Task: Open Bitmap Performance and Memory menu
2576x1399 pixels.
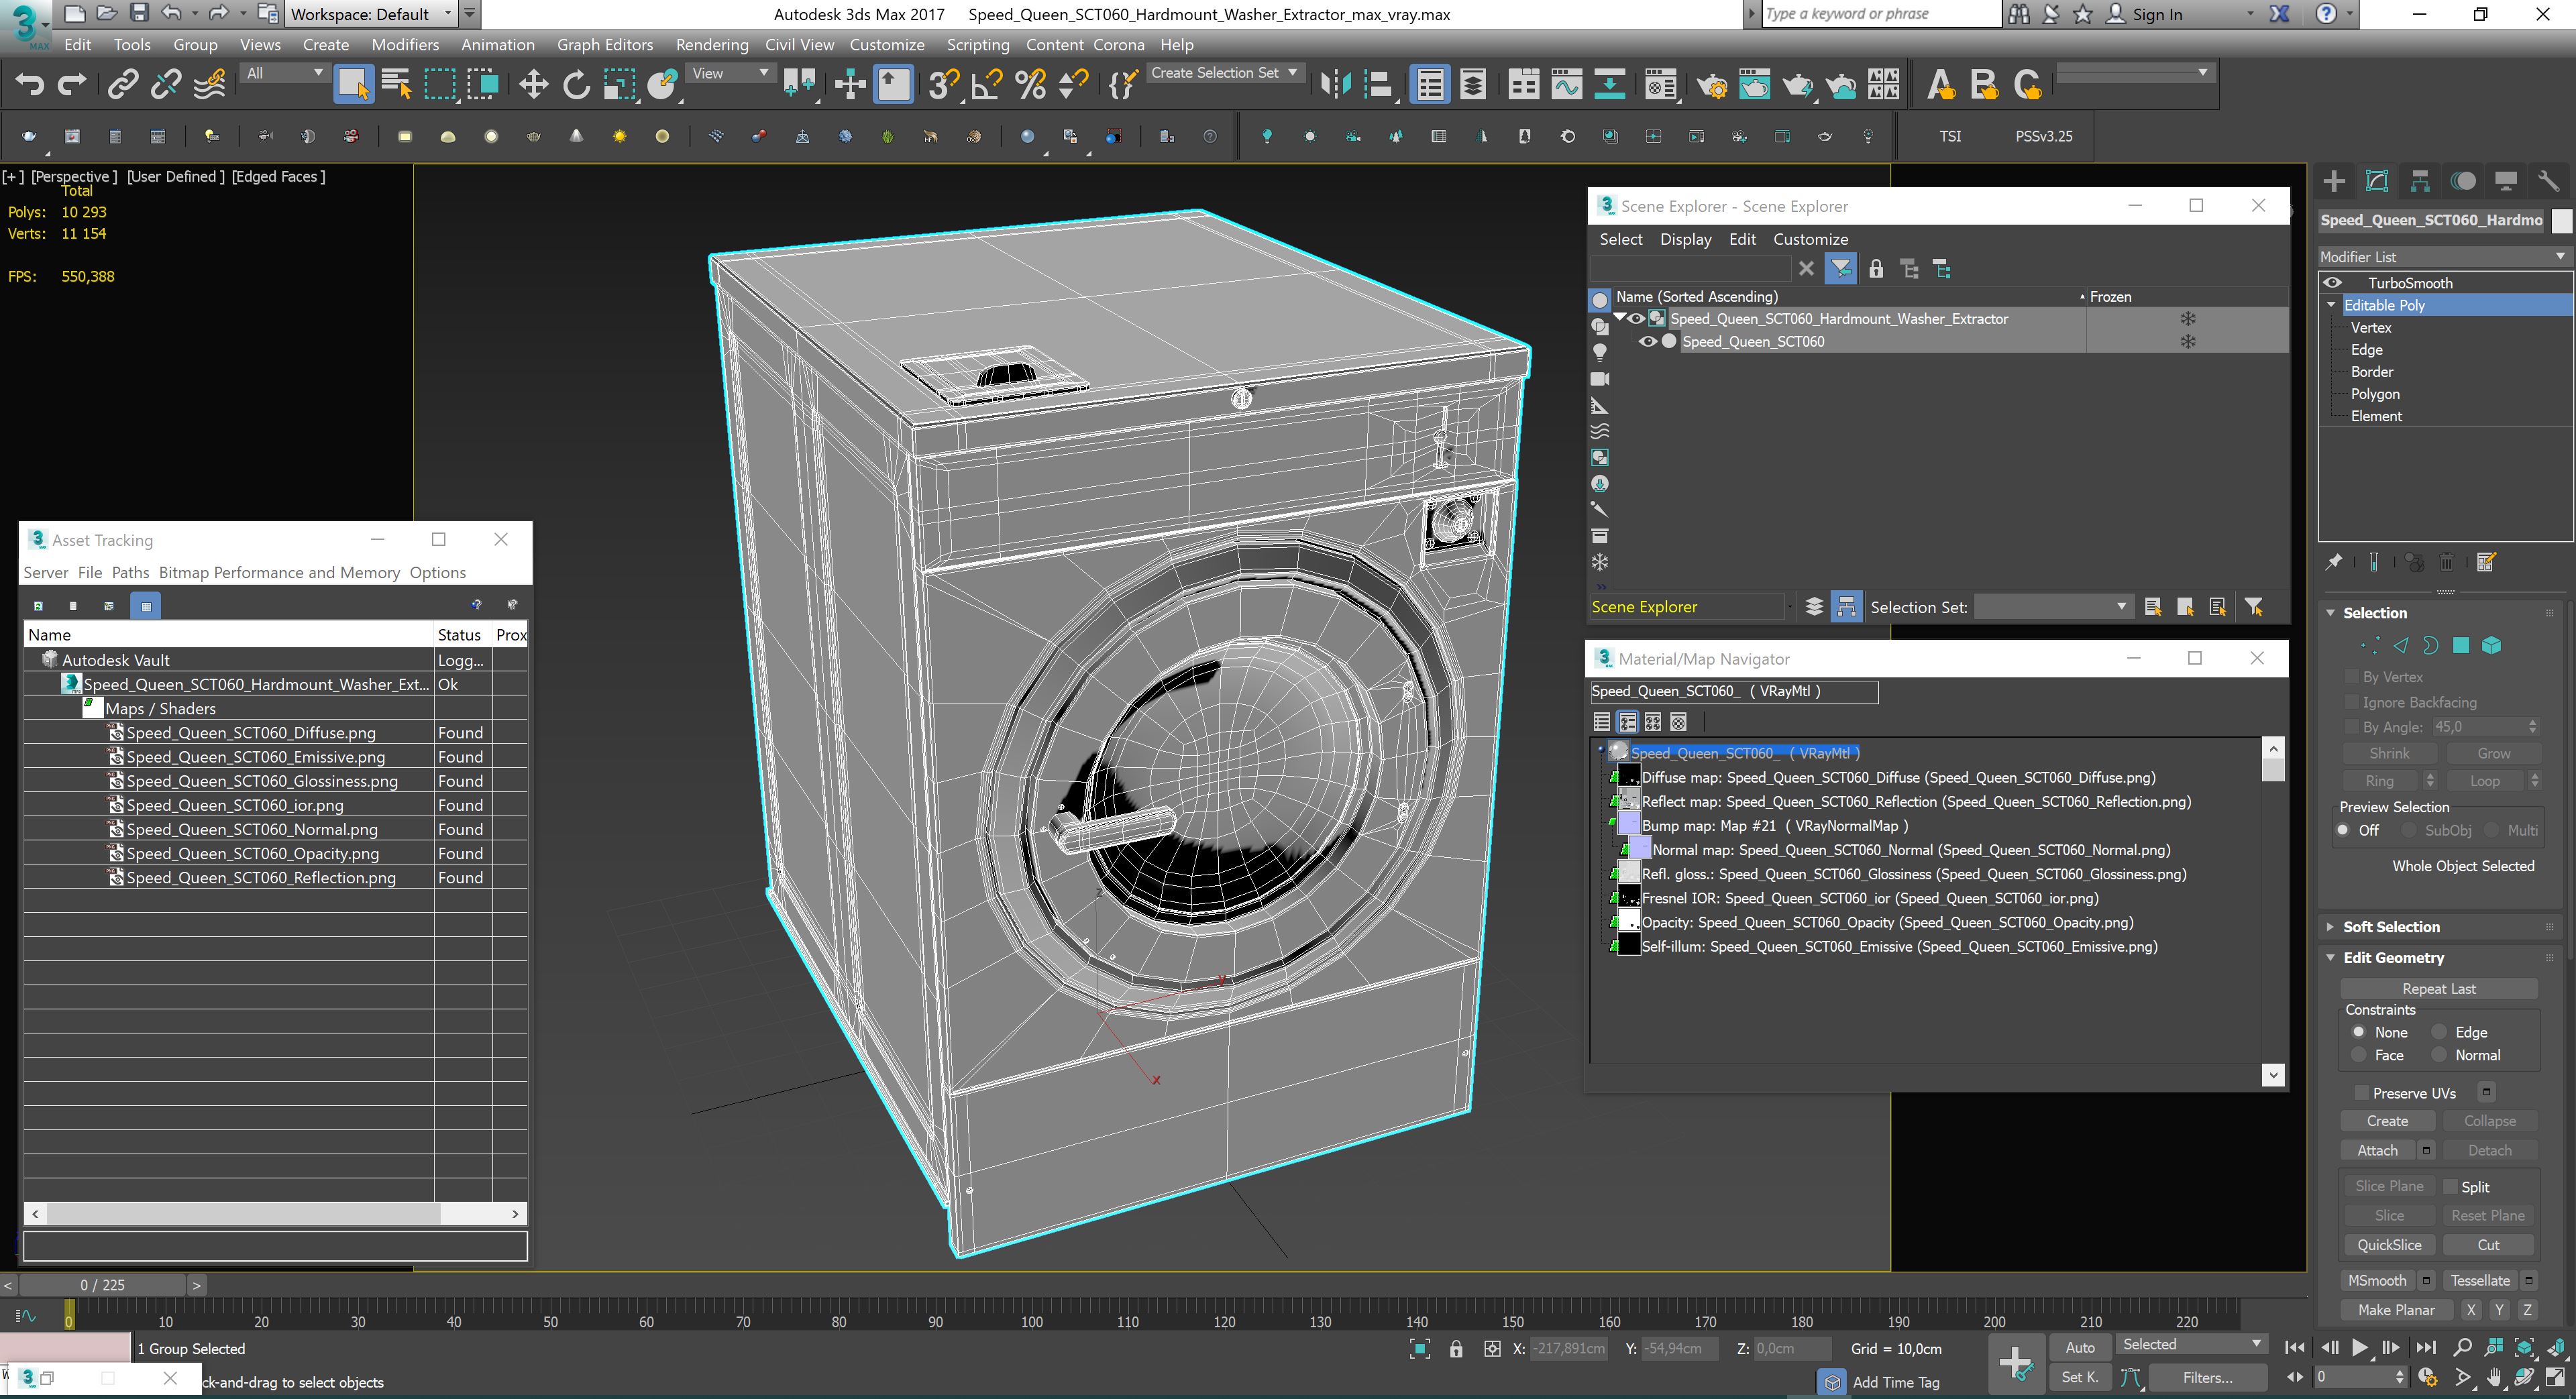Action: pos(279,573)
